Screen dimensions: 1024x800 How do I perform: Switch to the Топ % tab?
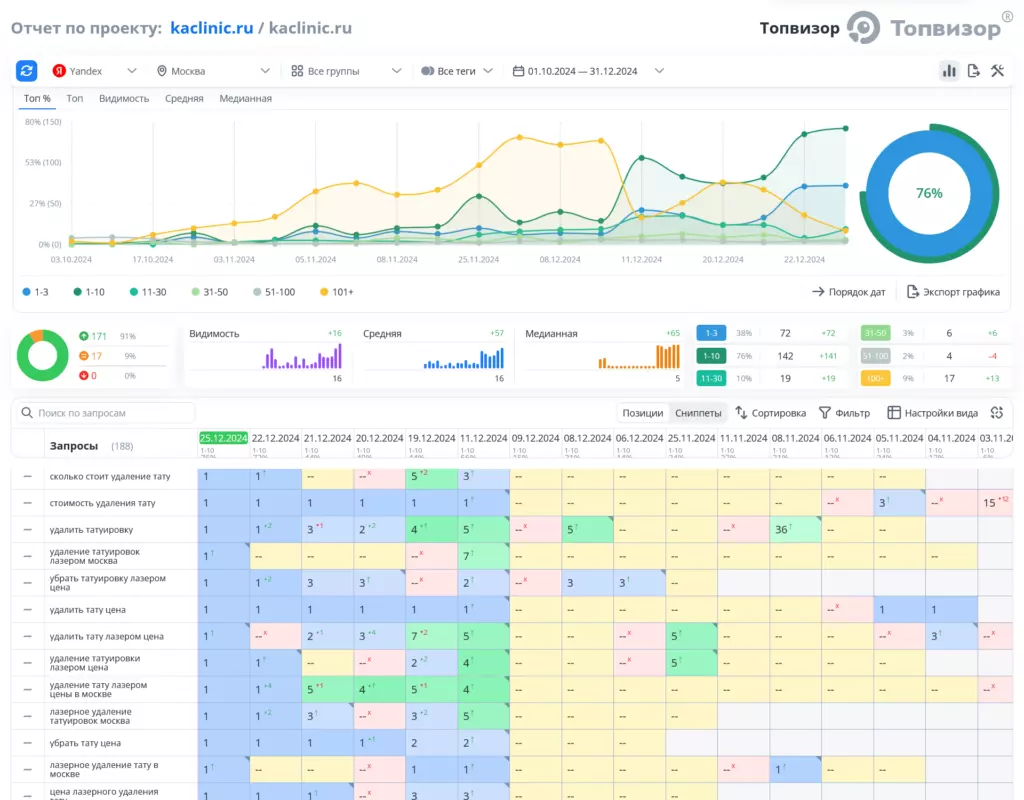37,99
